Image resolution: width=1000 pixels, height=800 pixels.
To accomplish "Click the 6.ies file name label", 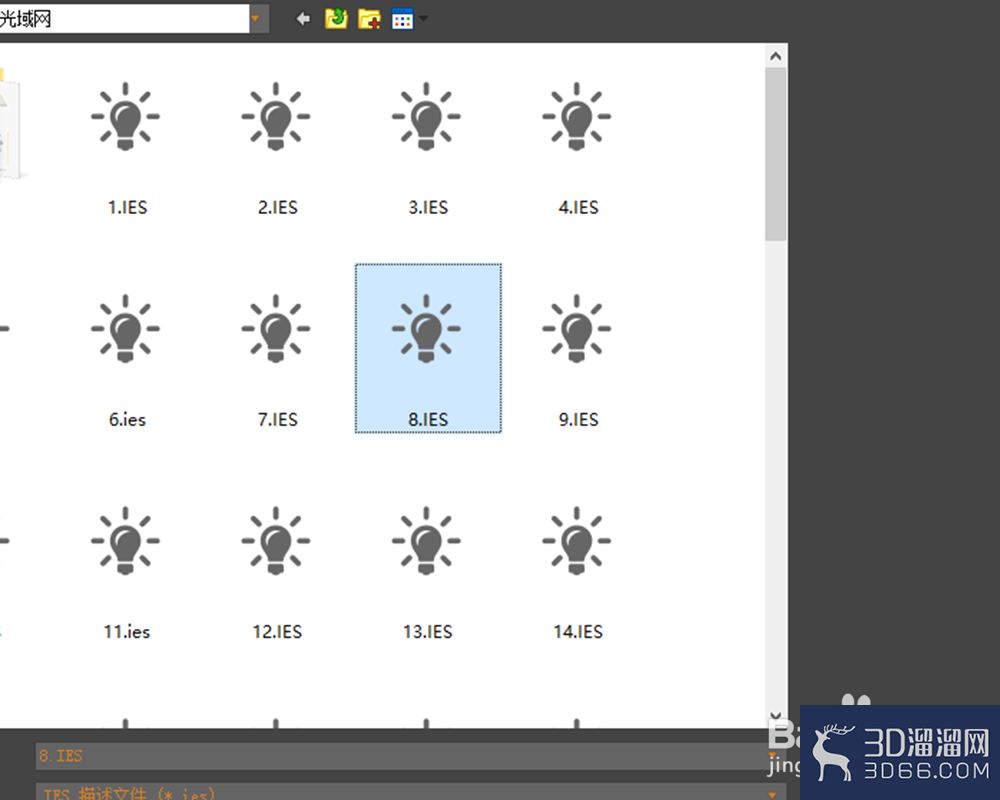I will click(x=127, y=419).
